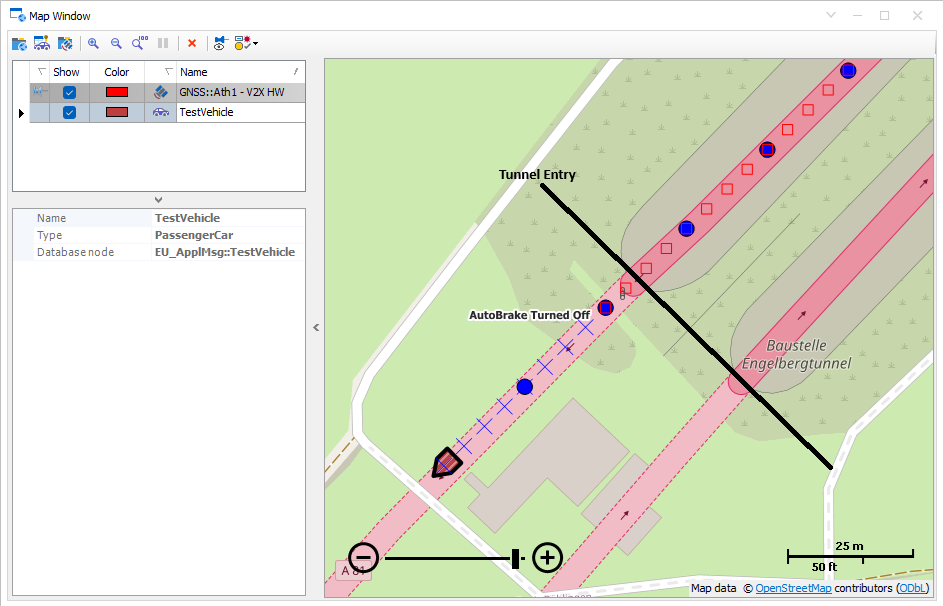Click the Name property value TestVehicle

pos(187,218)
